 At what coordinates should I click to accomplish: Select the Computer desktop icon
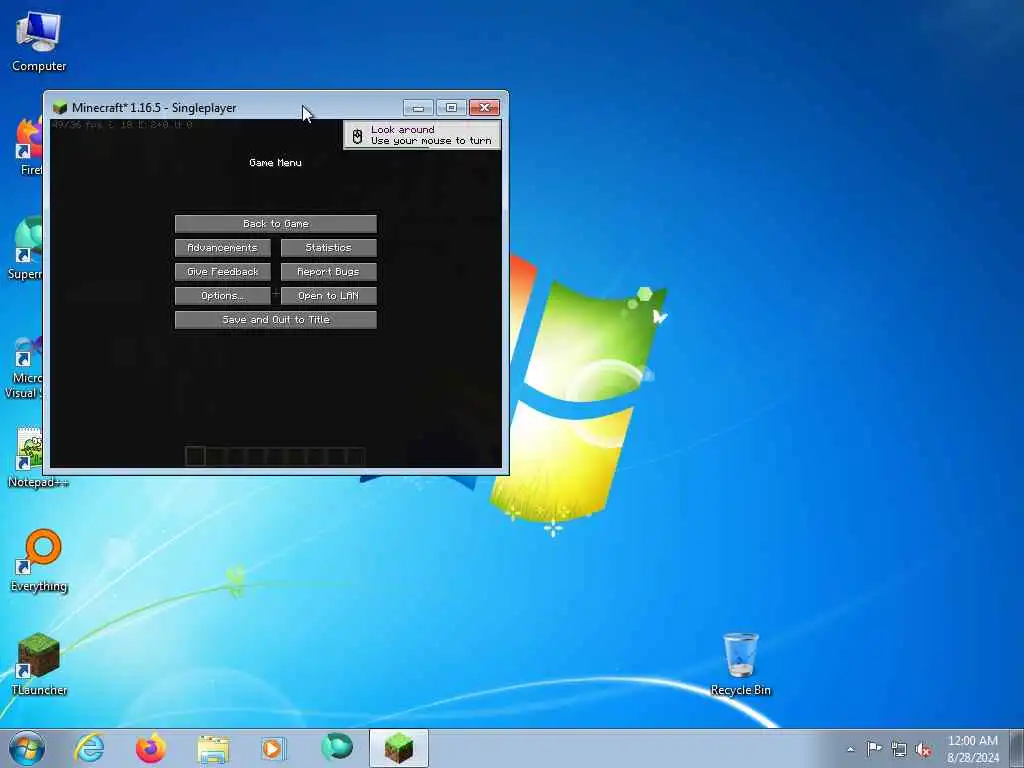39,42
